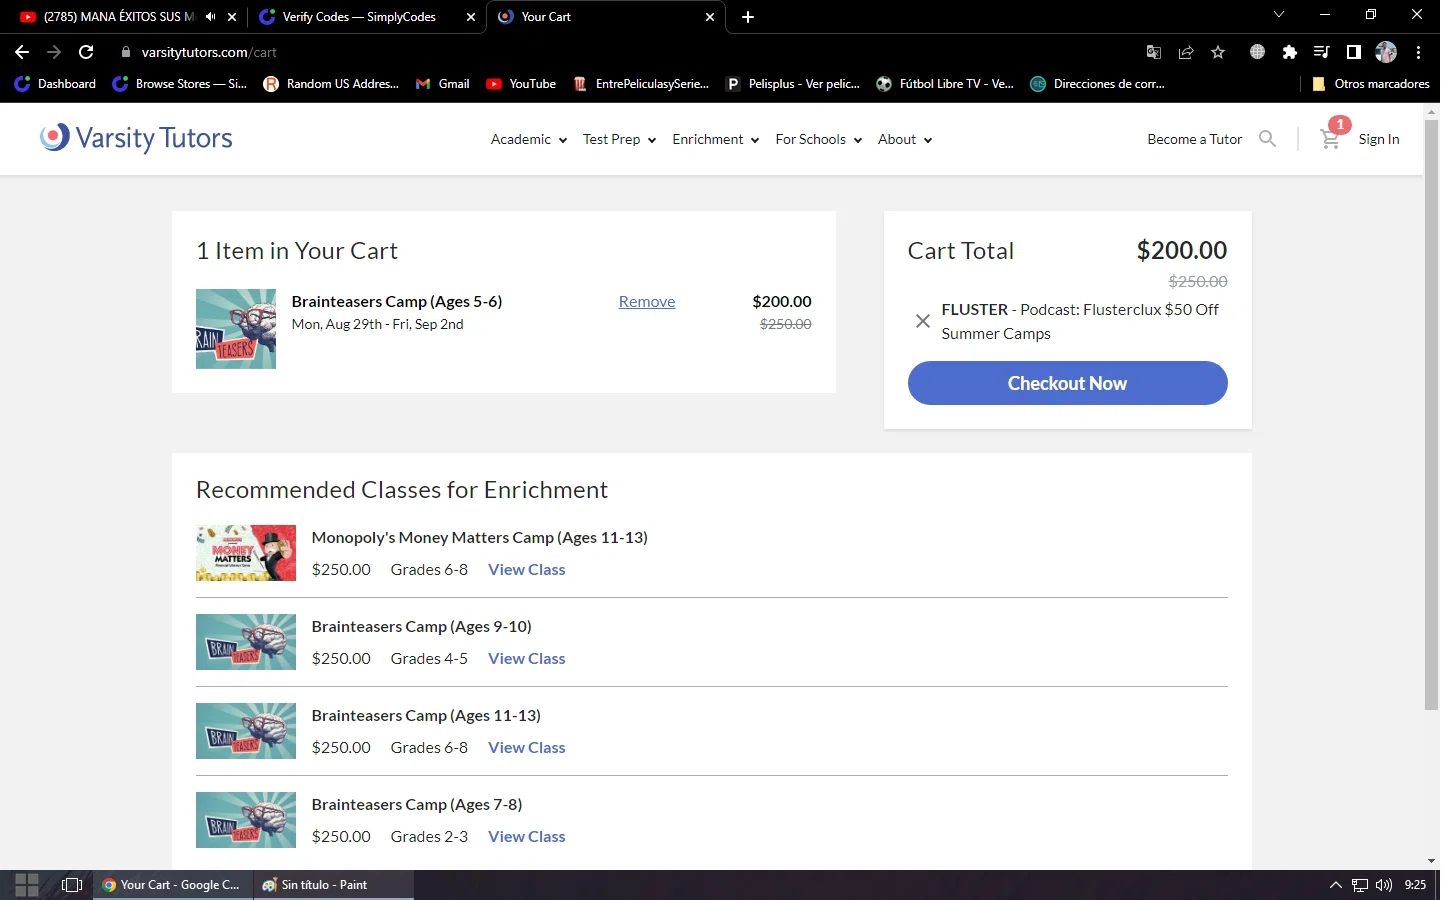Click the page vertical scrollbar

coord(1431,415)
